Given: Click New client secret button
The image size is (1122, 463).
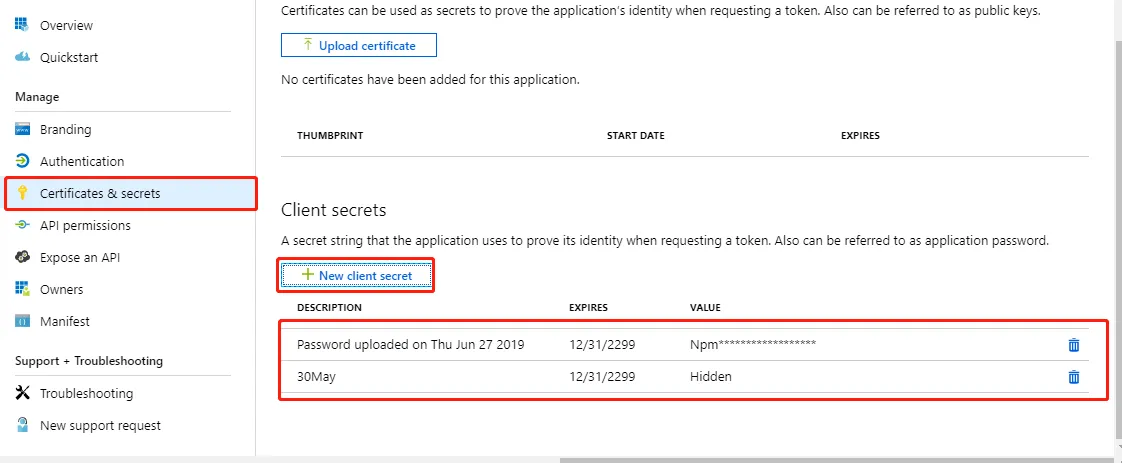Looking at the screenshot, I should click(x=357, y=275).
